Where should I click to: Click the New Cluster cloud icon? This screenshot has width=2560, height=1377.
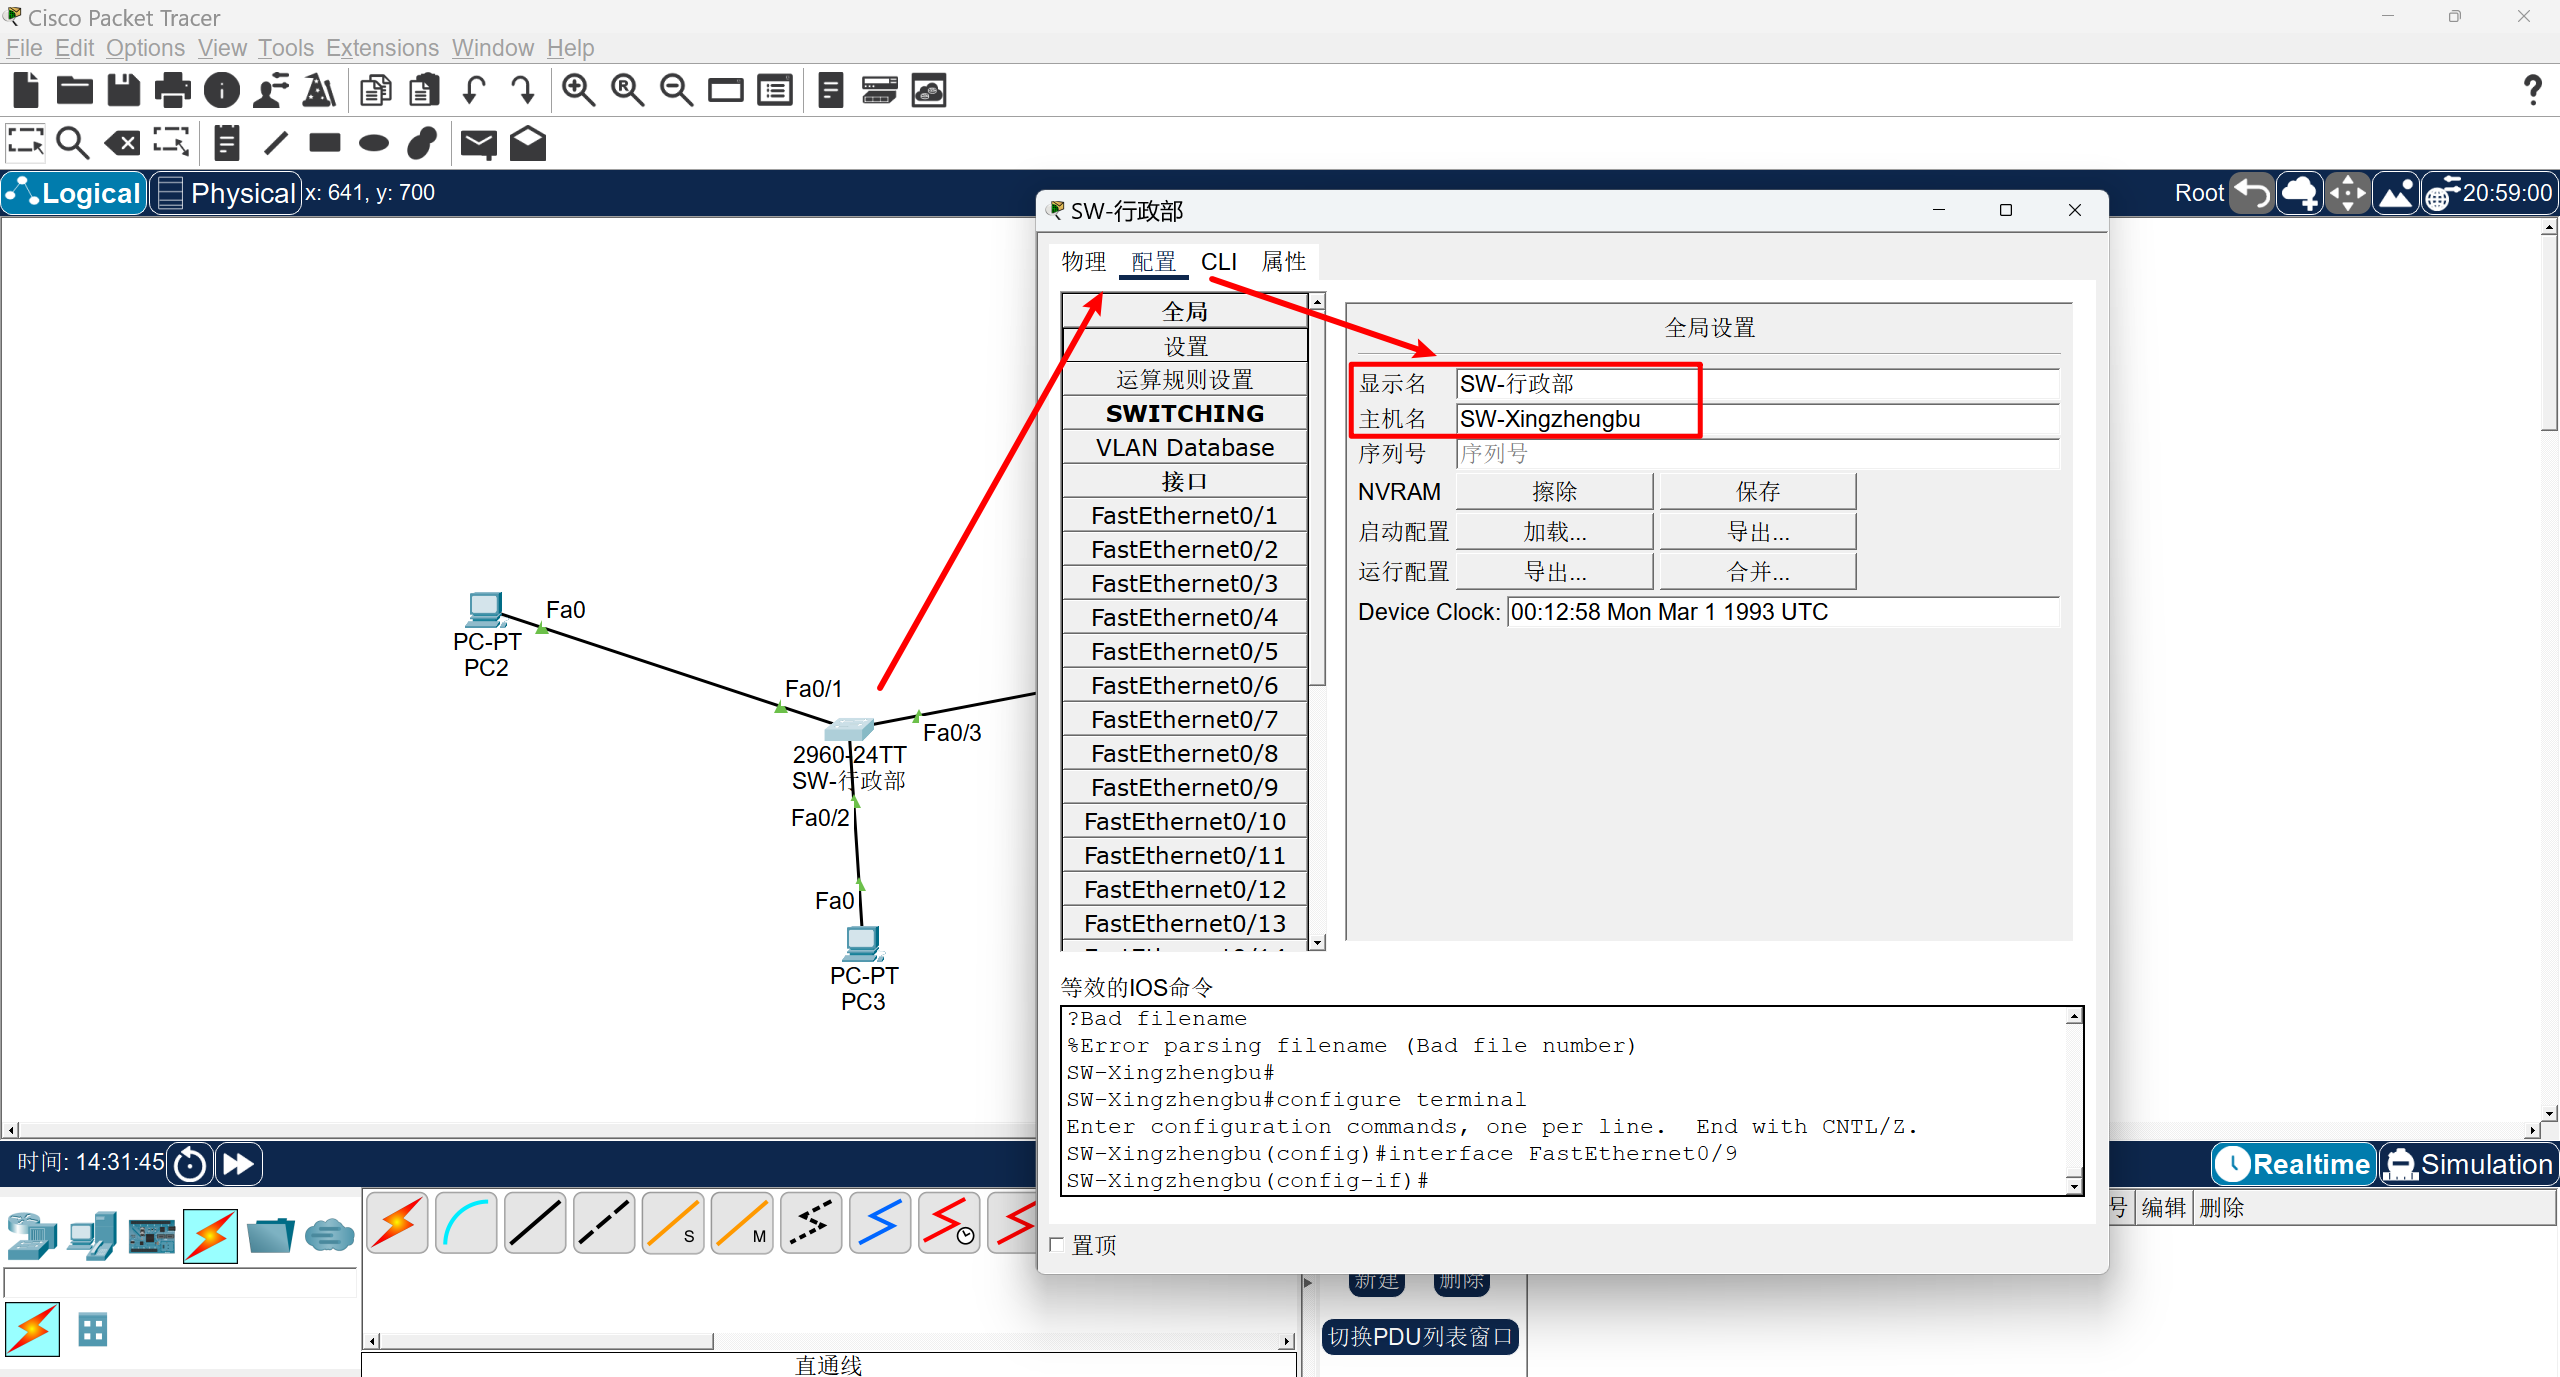2299,193
